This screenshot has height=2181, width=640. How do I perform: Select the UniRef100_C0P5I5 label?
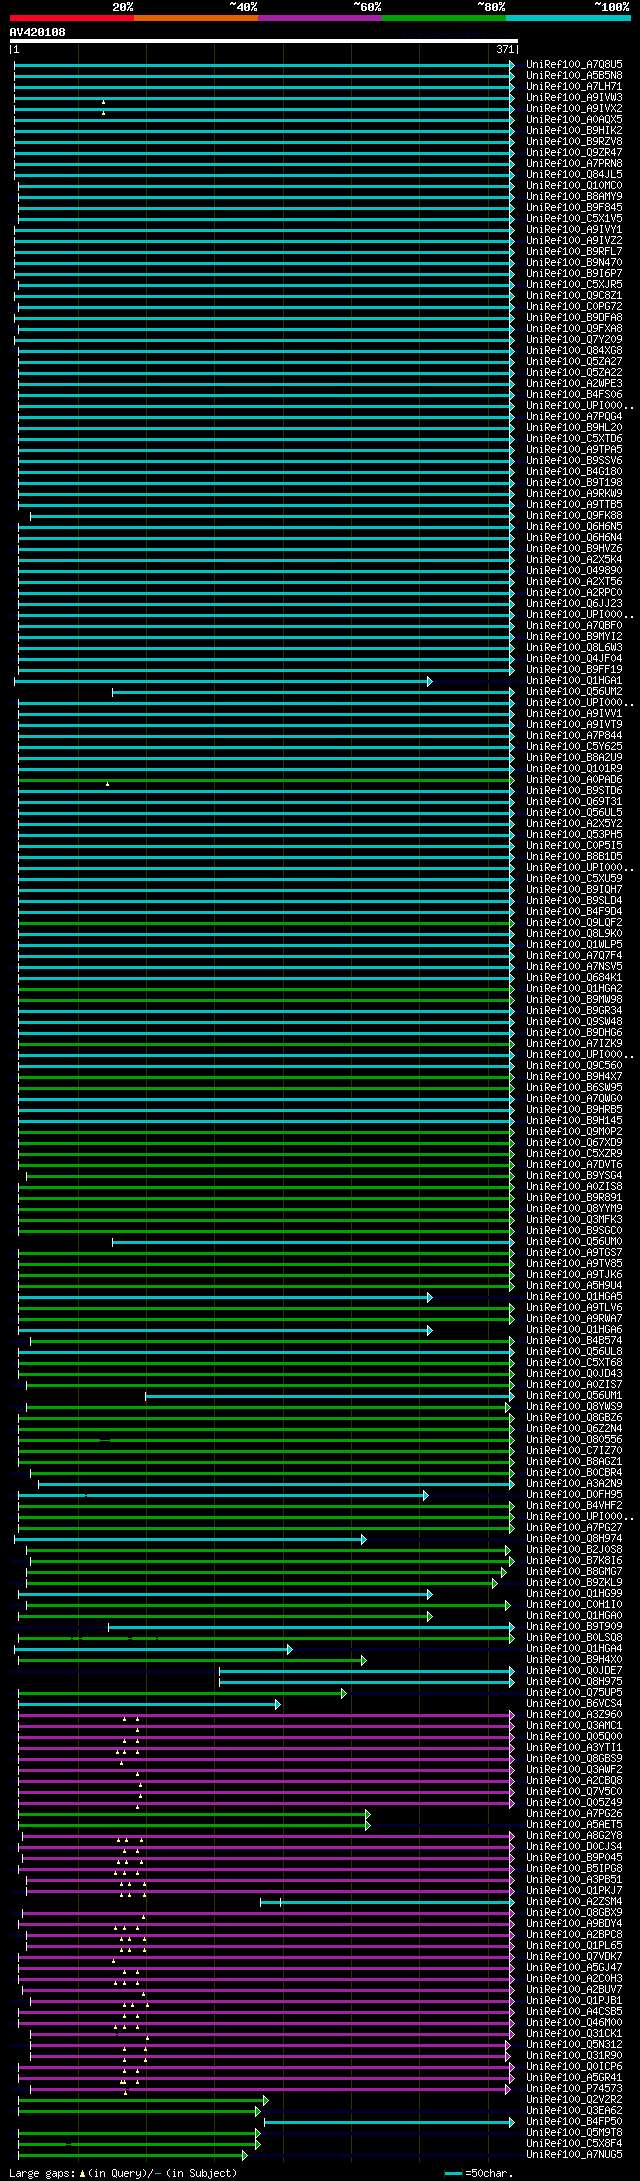click(574, 845)
